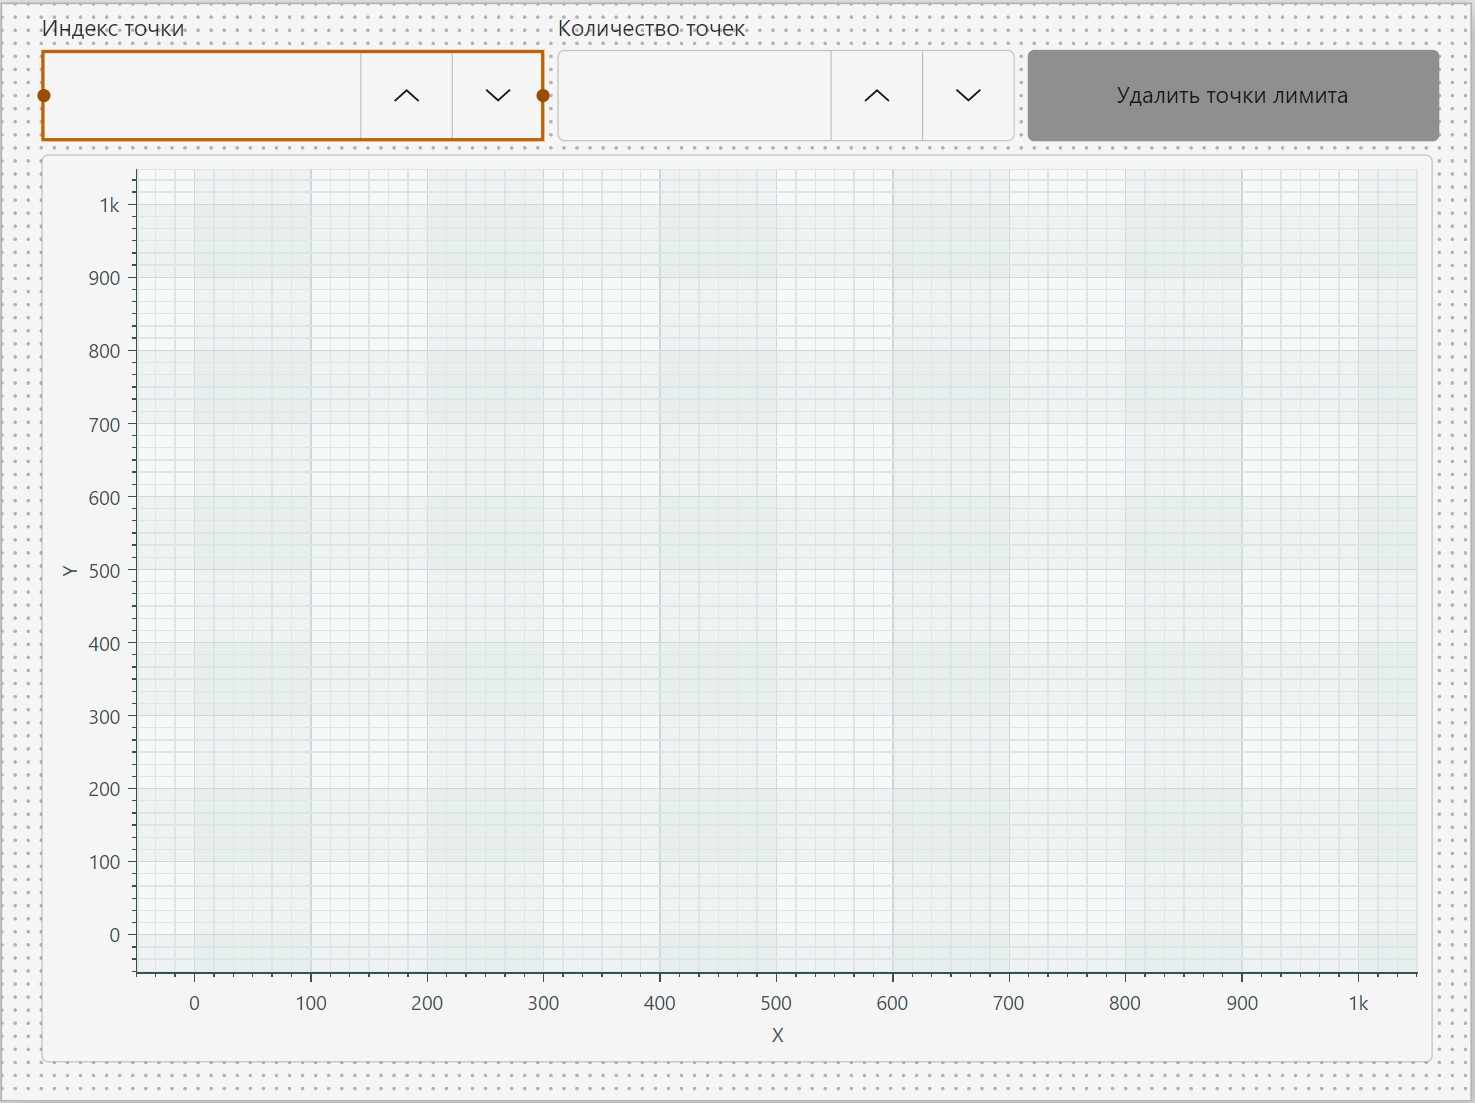Image resolution: width=1475 pixels, height=1103 pixels.
Task: Click the down arrow of Индекс точки spinner
Action: pos(497,96)
